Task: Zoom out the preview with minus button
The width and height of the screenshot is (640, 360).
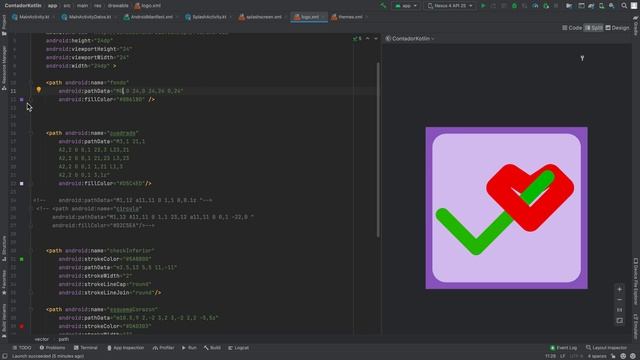Action: 619,300
